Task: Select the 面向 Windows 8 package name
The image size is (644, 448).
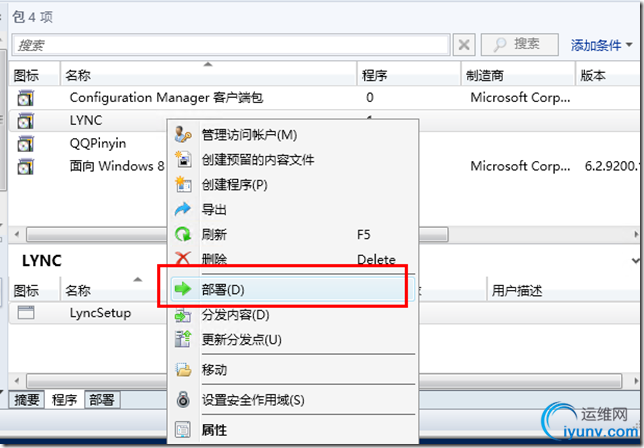Action: [117, 166]
